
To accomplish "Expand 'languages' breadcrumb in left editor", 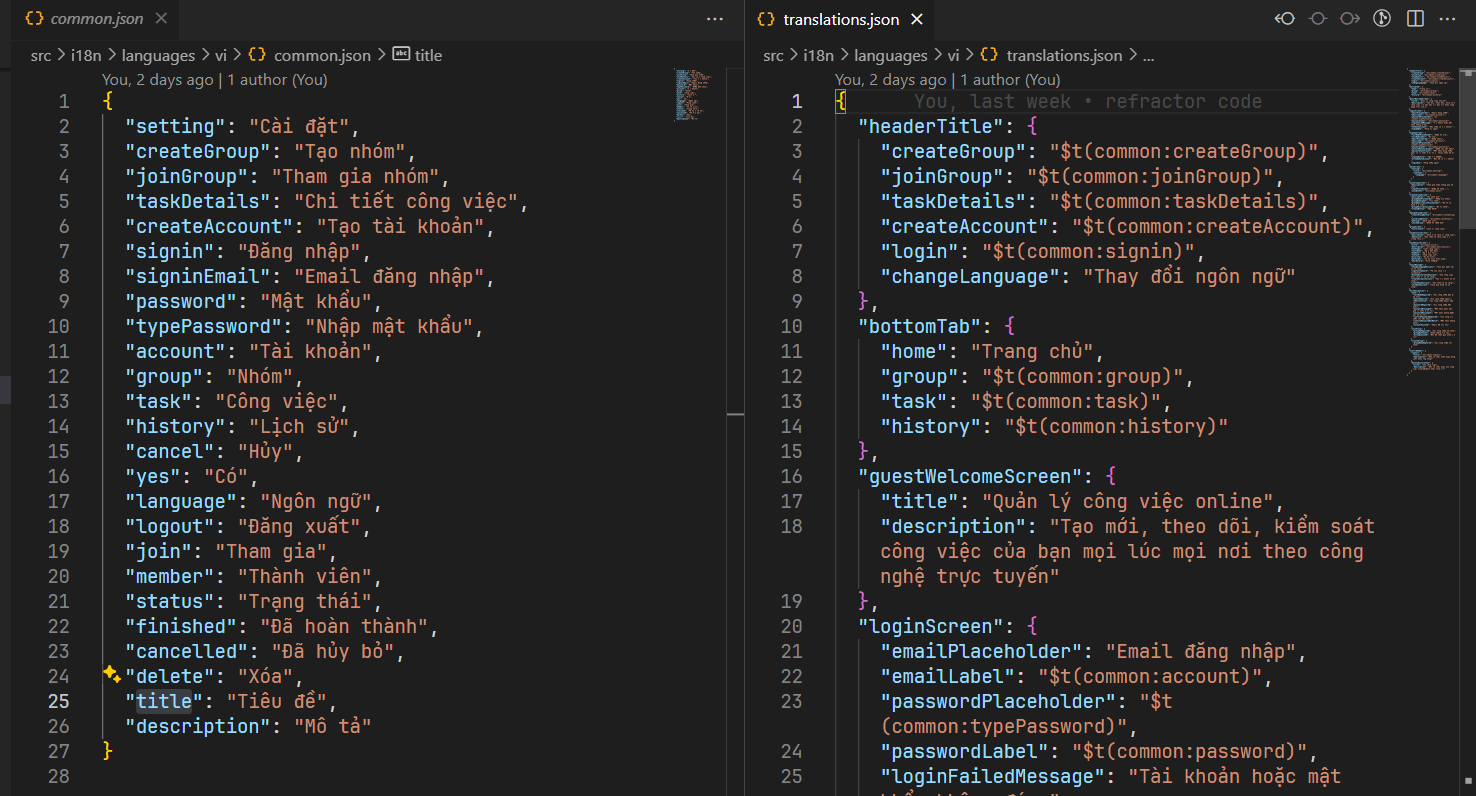I will coord(158,55).
